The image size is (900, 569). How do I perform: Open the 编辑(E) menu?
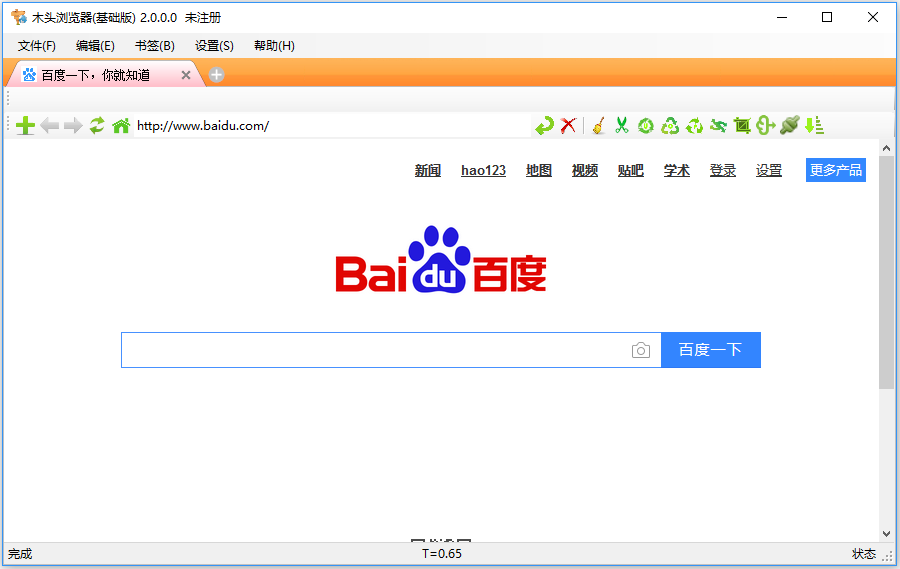coord(95,46)
